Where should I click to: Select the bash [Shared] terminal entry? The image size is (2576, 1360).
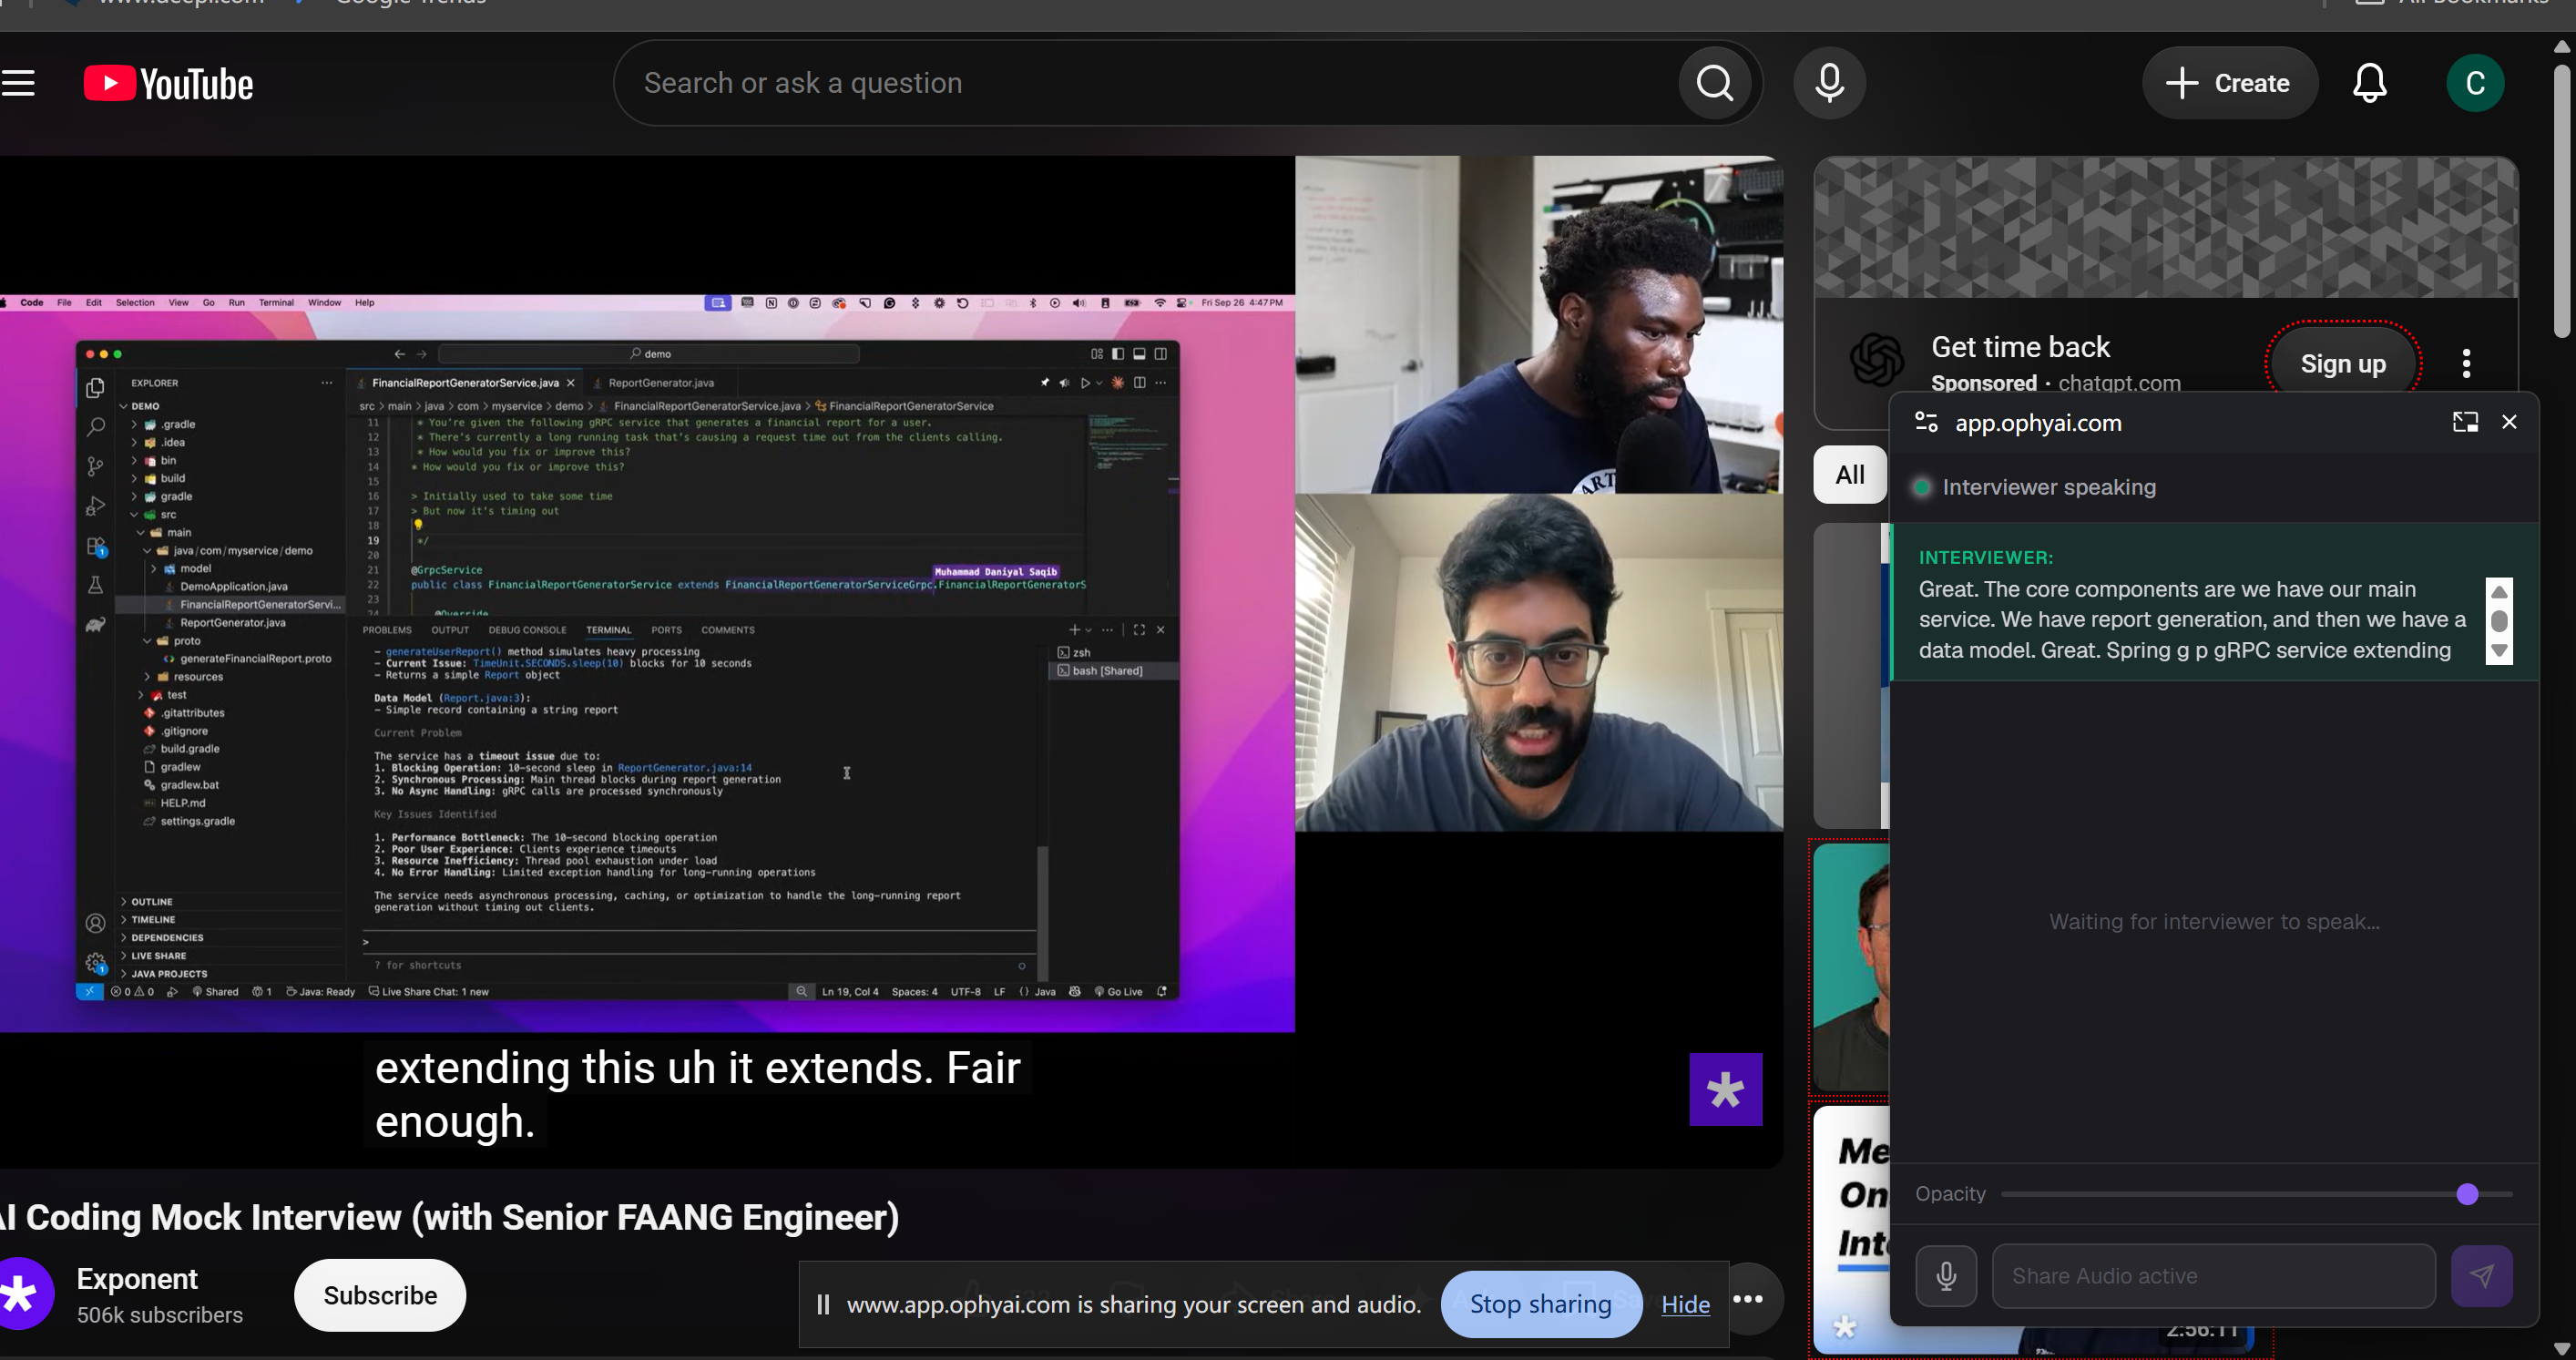click(x=1107, y=671)
